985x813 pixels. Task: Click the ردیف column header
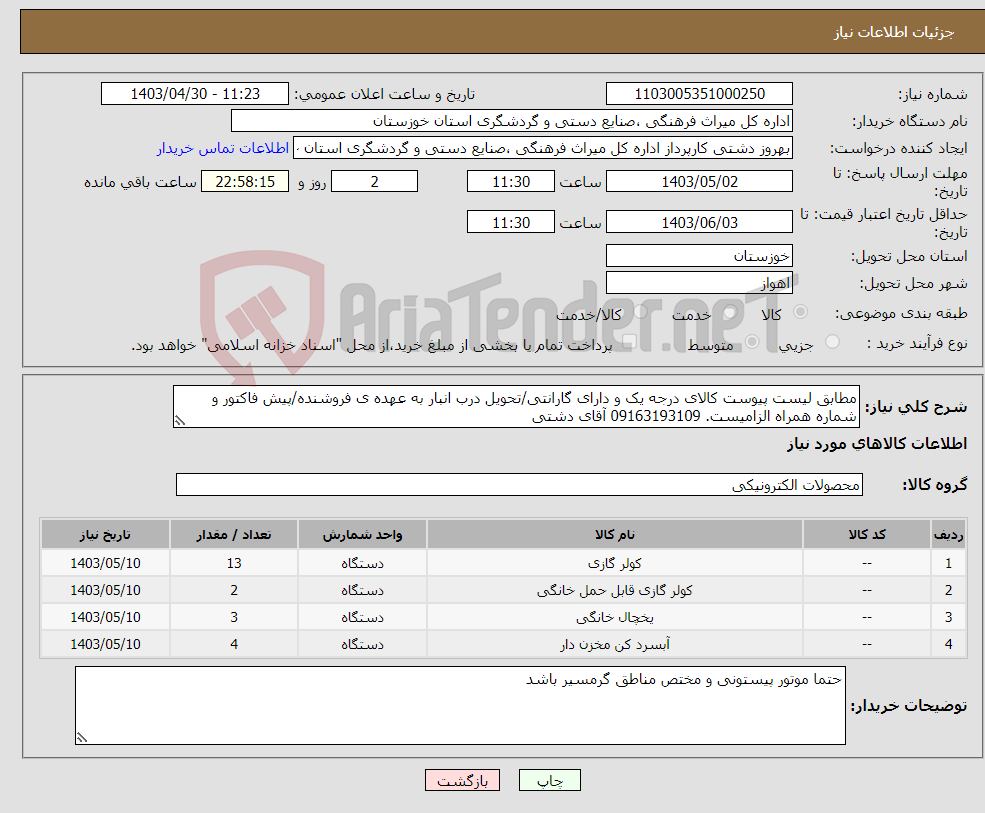(949, 535)
